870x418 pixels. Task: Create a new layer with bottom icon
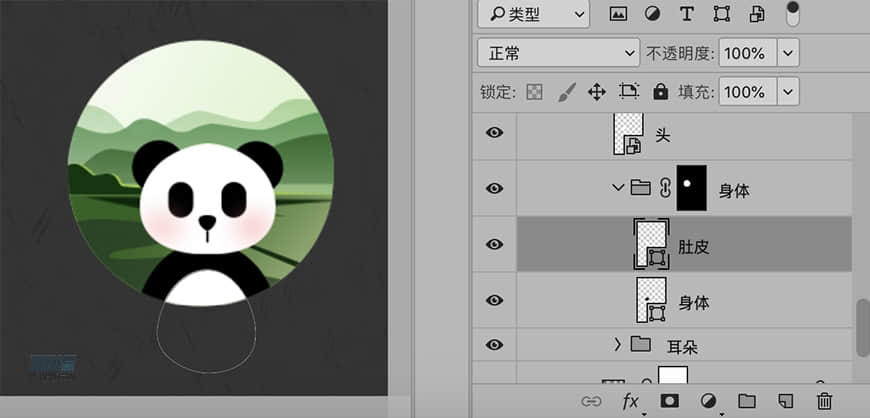(785, 401)
